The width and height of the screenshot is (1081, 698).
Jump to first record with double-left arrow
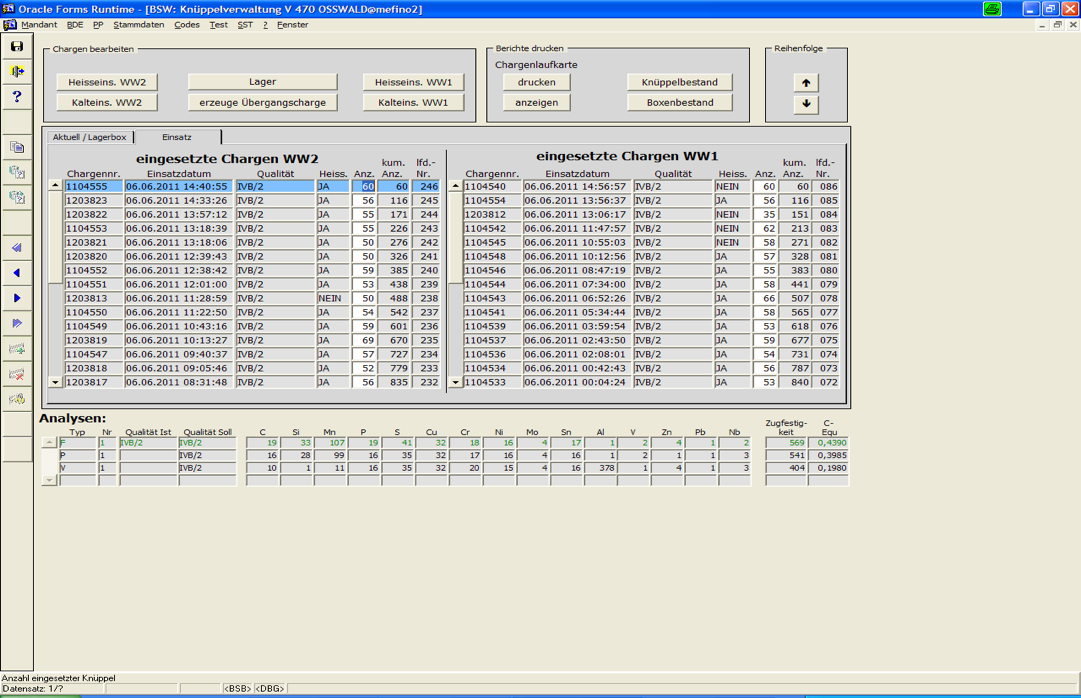click(x=17, y=248)
